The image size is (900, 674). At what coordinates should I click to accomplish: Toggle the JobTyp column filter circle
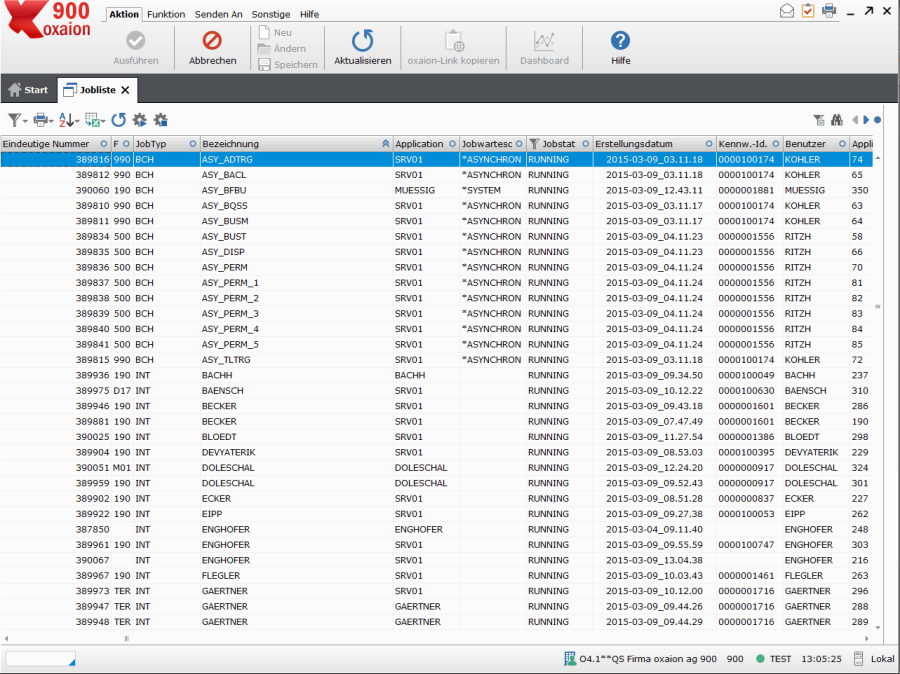(x=193, y=144)
